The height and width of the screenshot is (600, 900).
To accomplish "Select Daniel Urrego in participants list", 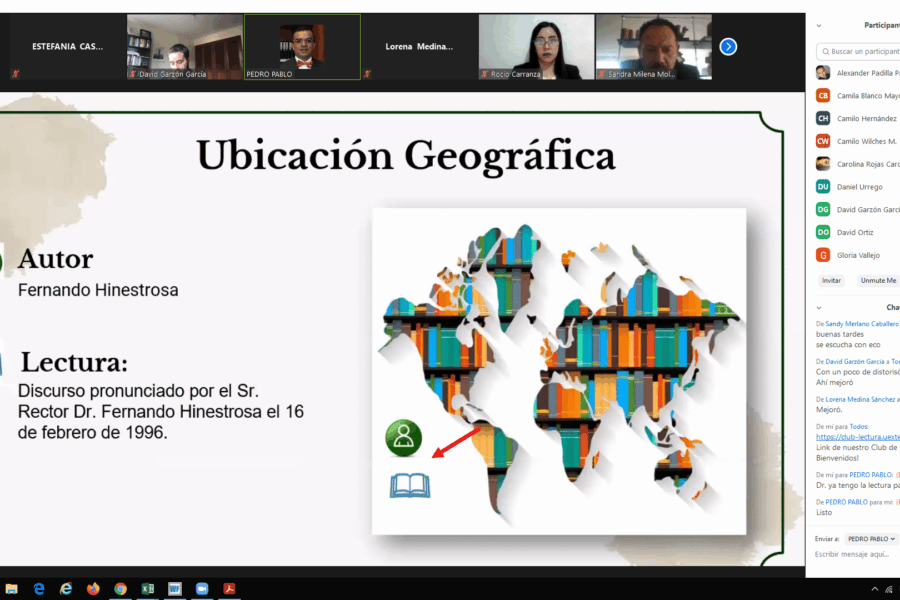I will [859, 187].
